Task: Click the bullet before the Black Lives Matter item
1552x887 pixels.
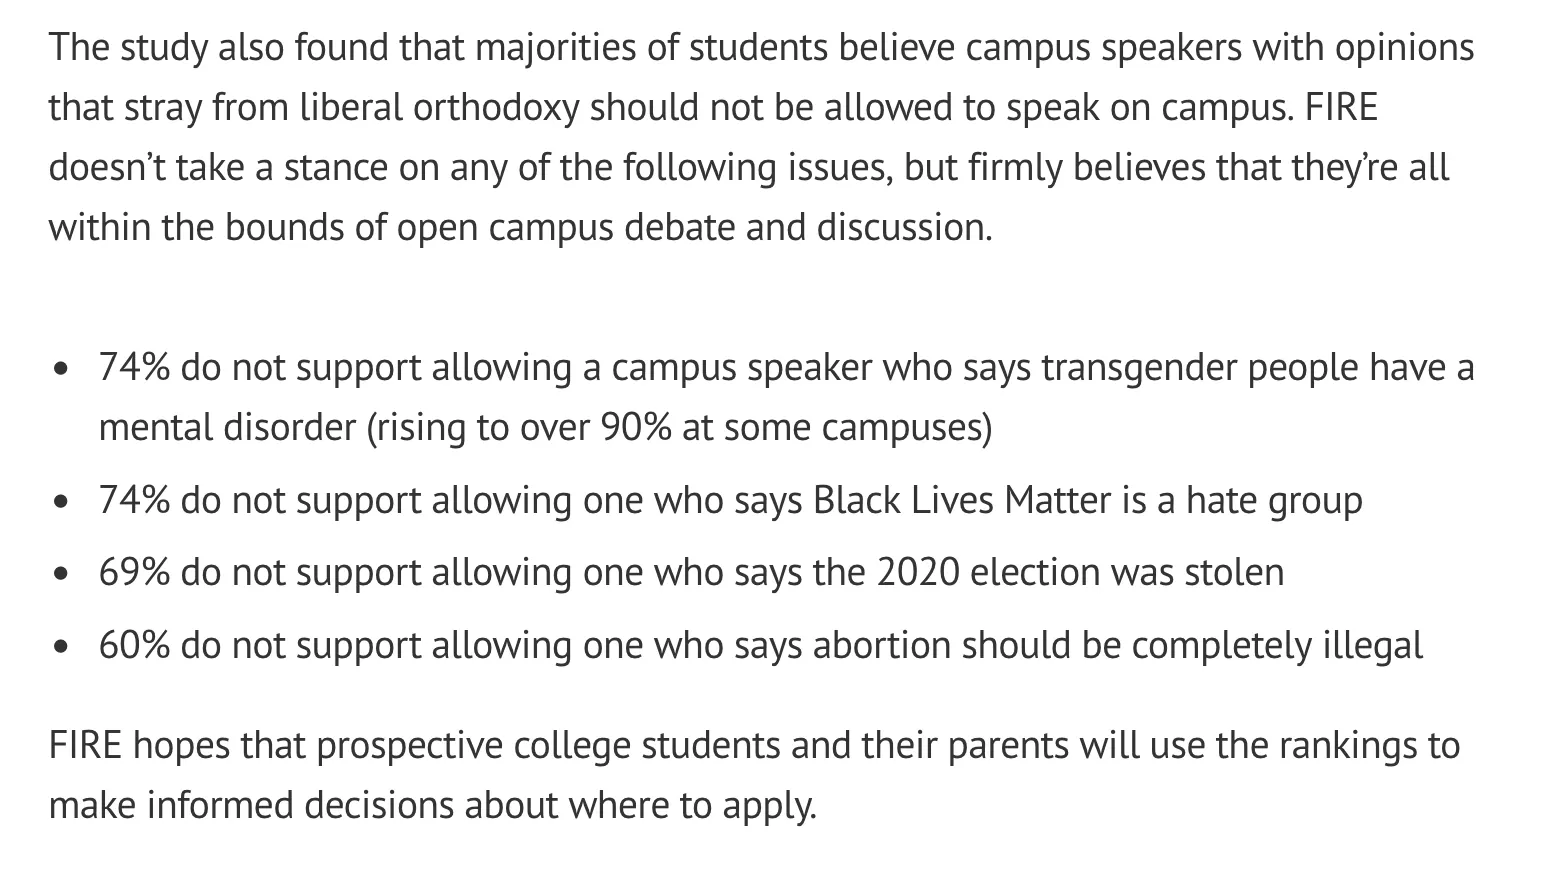Action: tap(64, 501)
